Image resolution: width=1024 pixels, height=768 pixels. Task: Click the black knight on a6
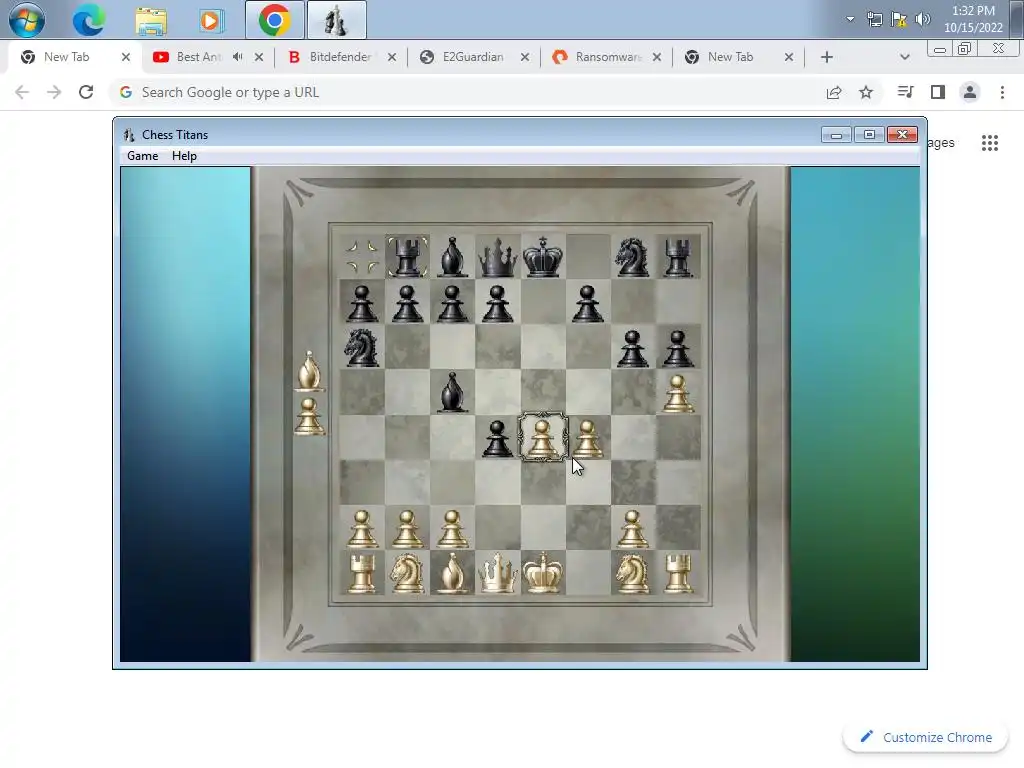pyautogui.click(x=362, y=347)
